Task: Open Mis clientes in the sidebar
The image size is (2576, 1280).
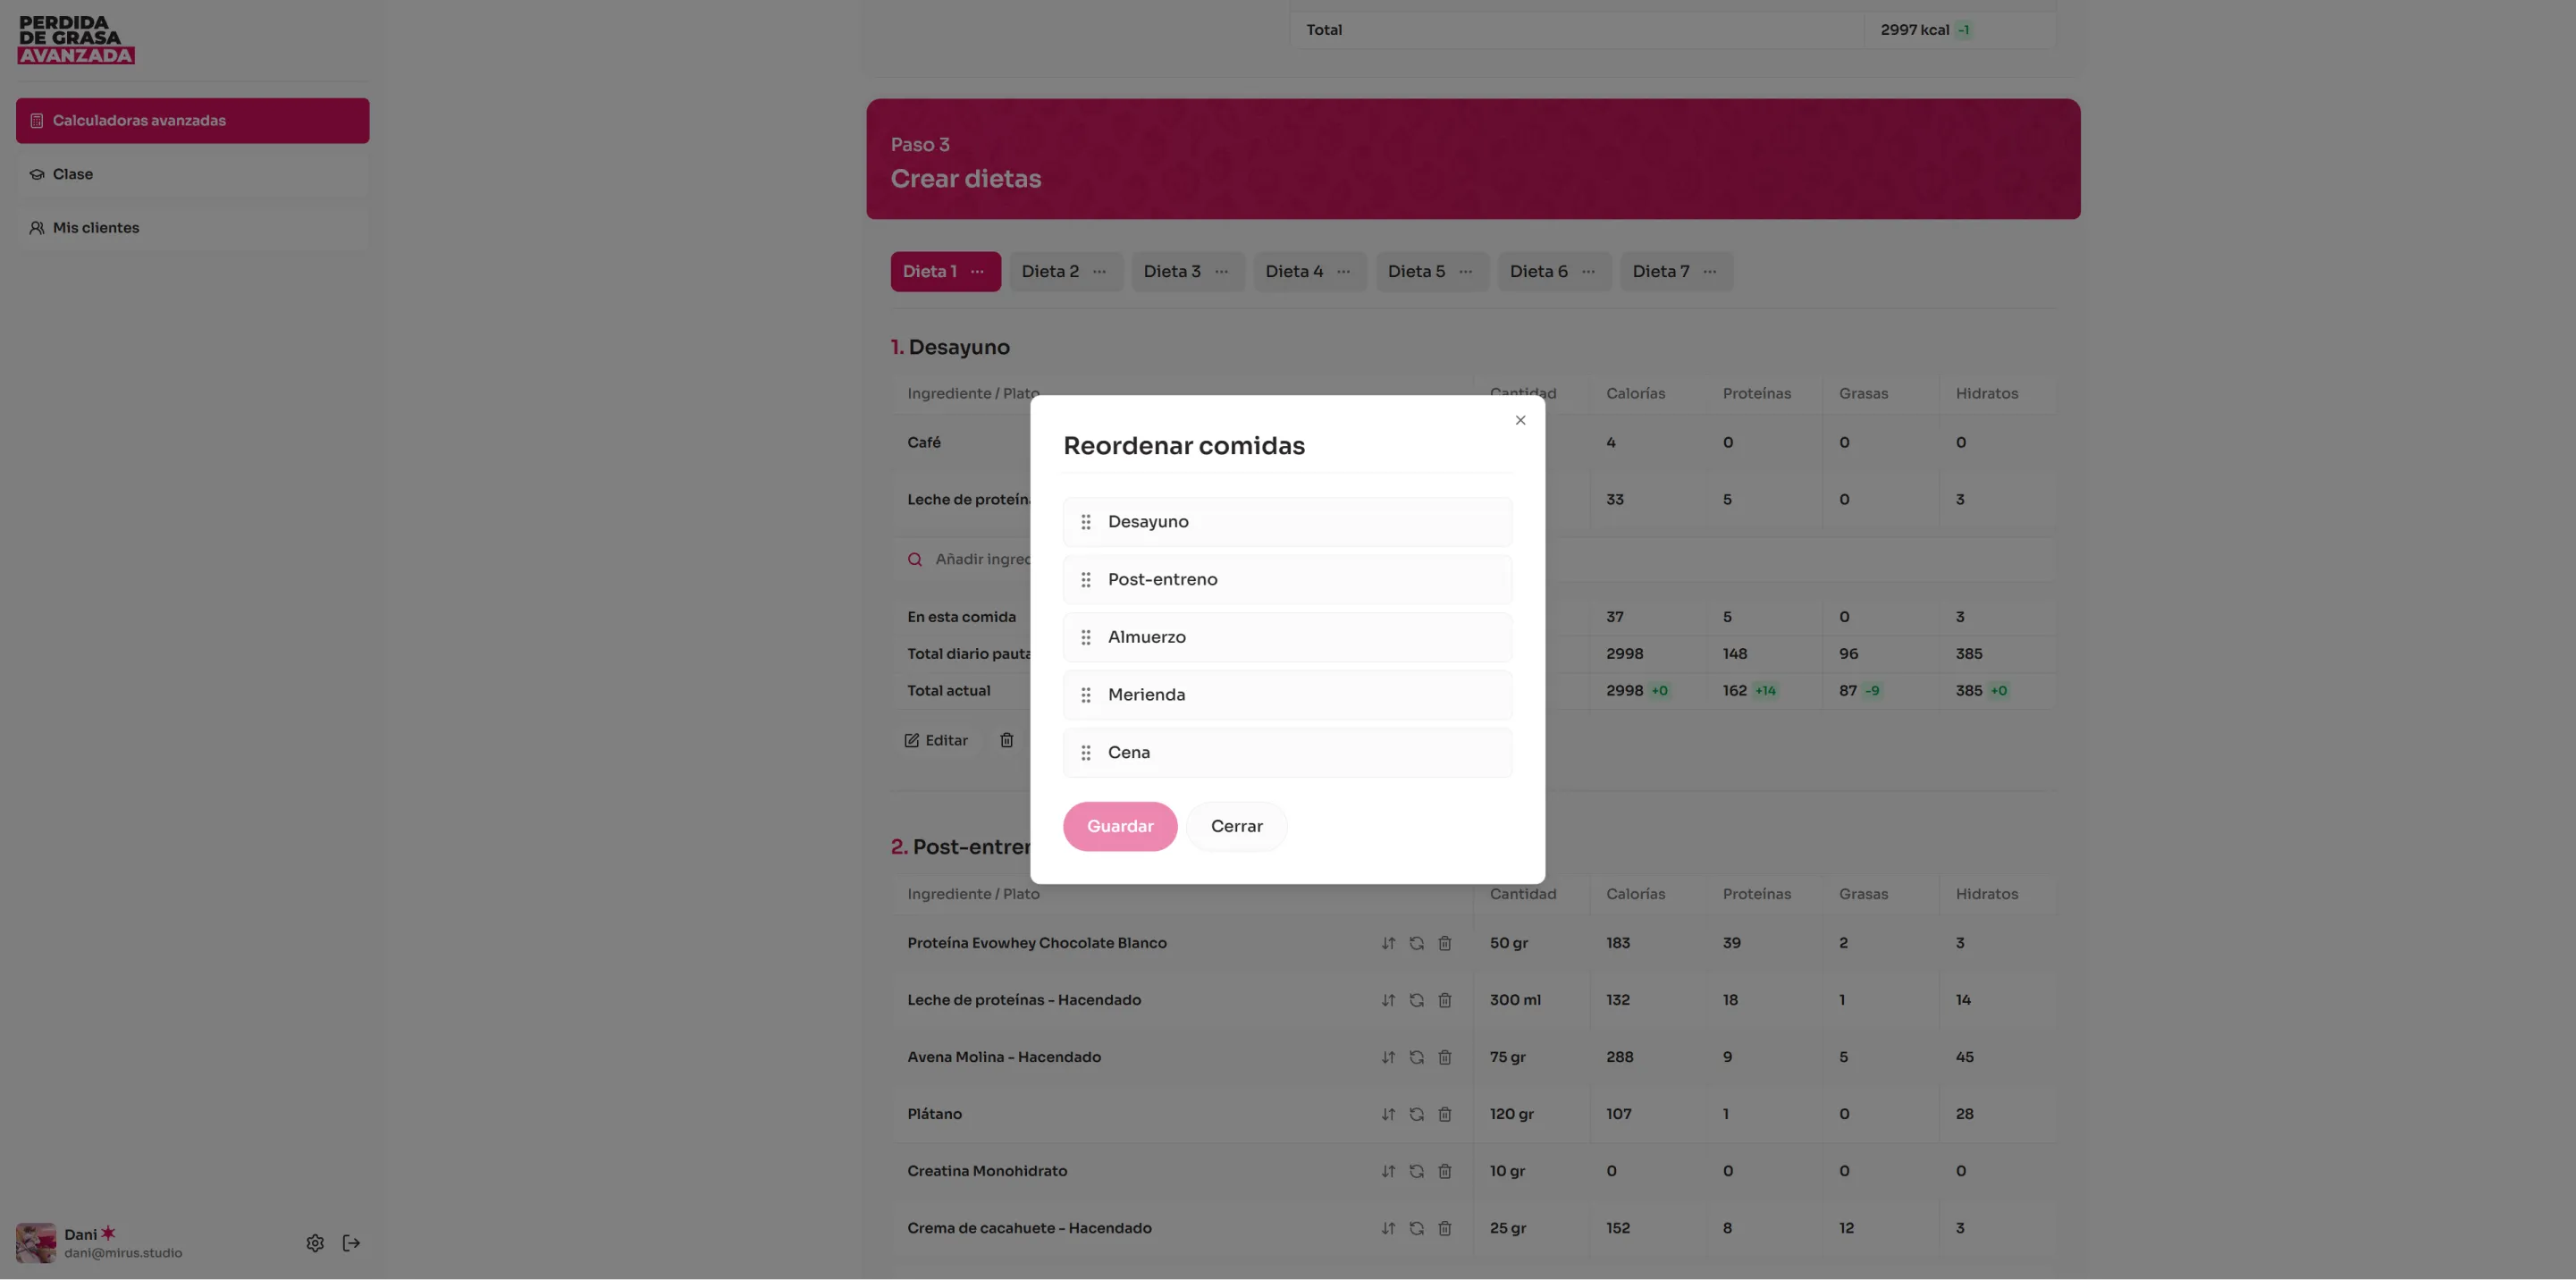Action: tap(96, 228)
